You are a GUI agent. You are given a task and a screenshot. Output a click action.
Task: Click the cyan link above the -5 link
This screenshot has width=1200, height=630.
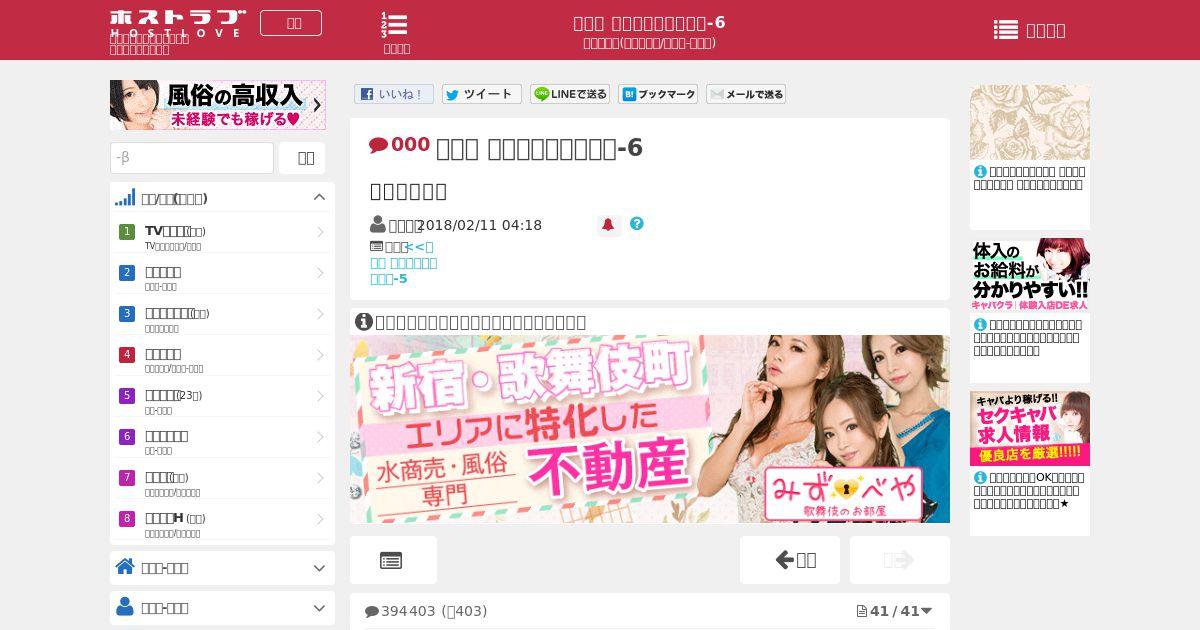[404, 263]
